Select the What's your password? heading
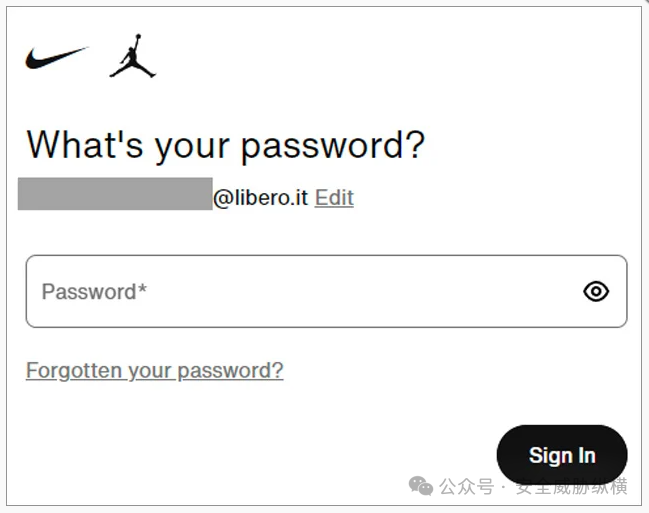This screenshot has height=513, width=649. tap(226, 145)
